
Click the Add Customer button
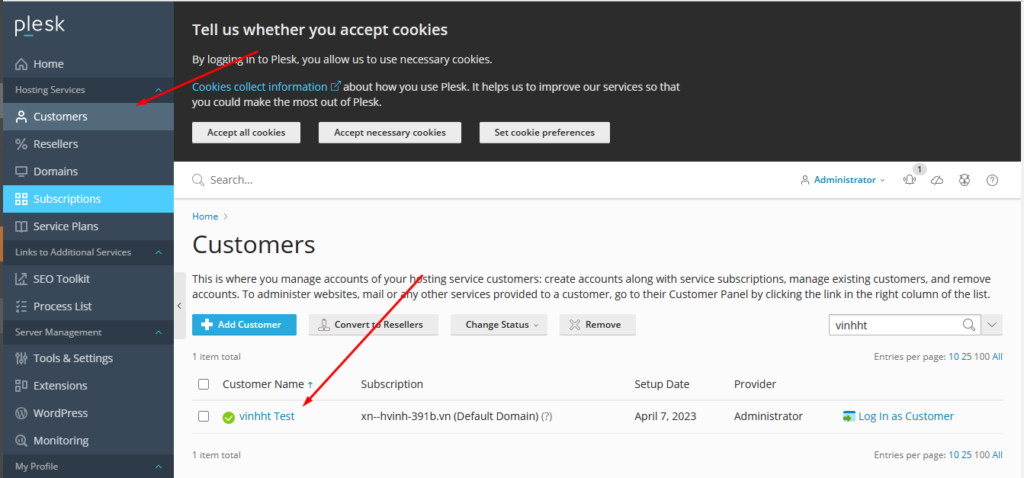tap(244, 325)
